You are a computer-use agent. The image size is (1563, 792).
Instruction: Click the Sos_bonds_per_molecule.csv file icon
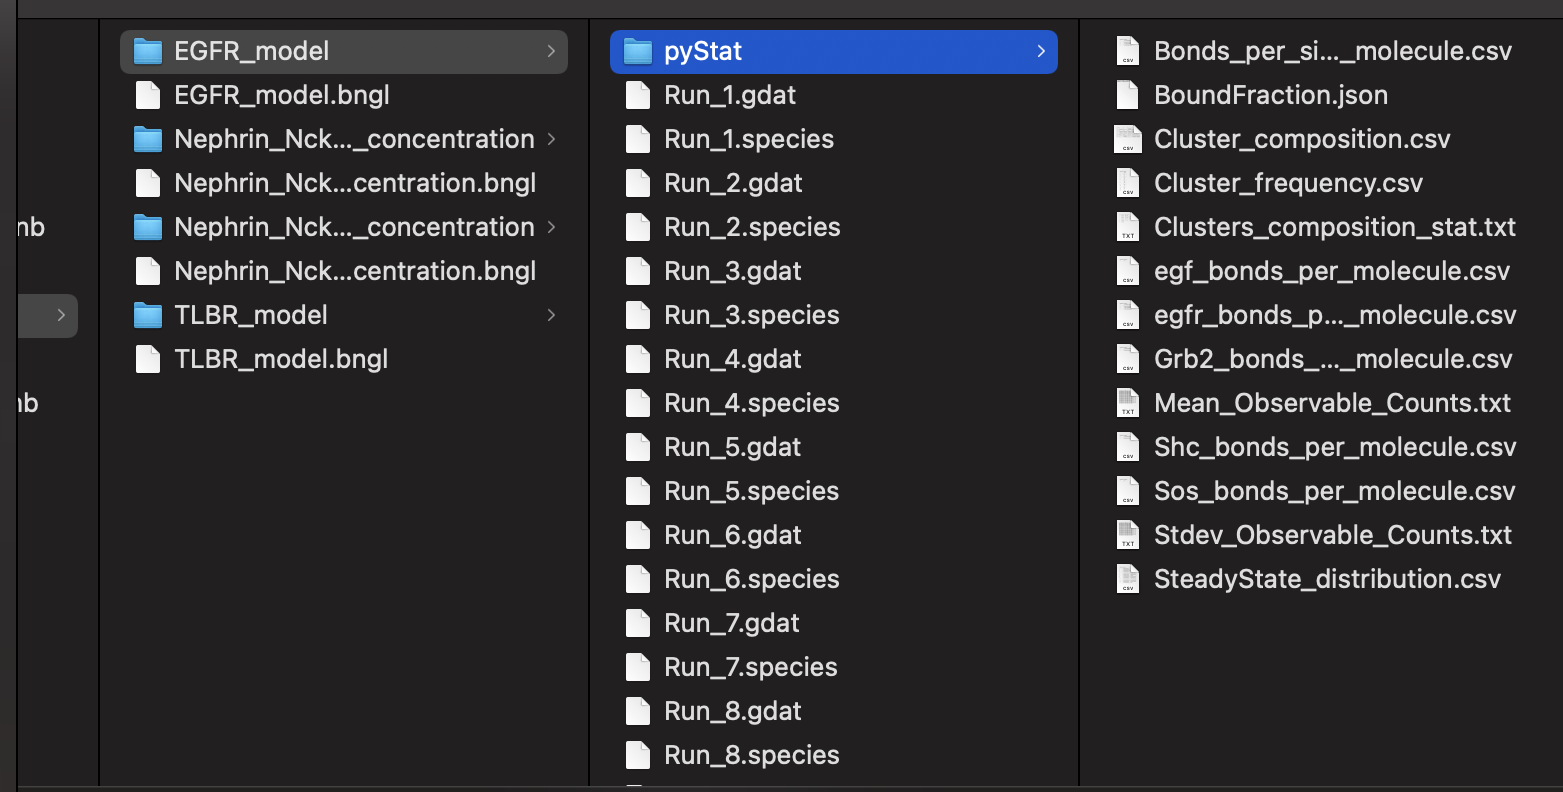1128,491
